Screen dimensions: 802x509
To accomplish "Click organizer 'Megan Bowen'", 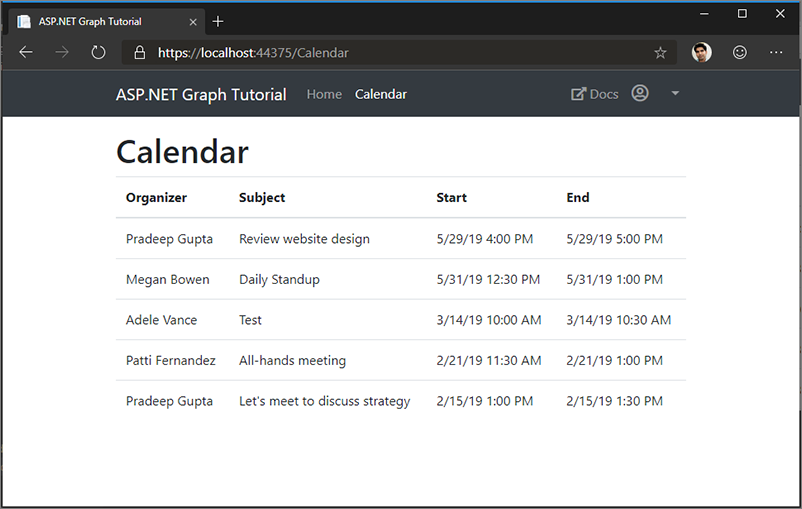I will point(168,279).
